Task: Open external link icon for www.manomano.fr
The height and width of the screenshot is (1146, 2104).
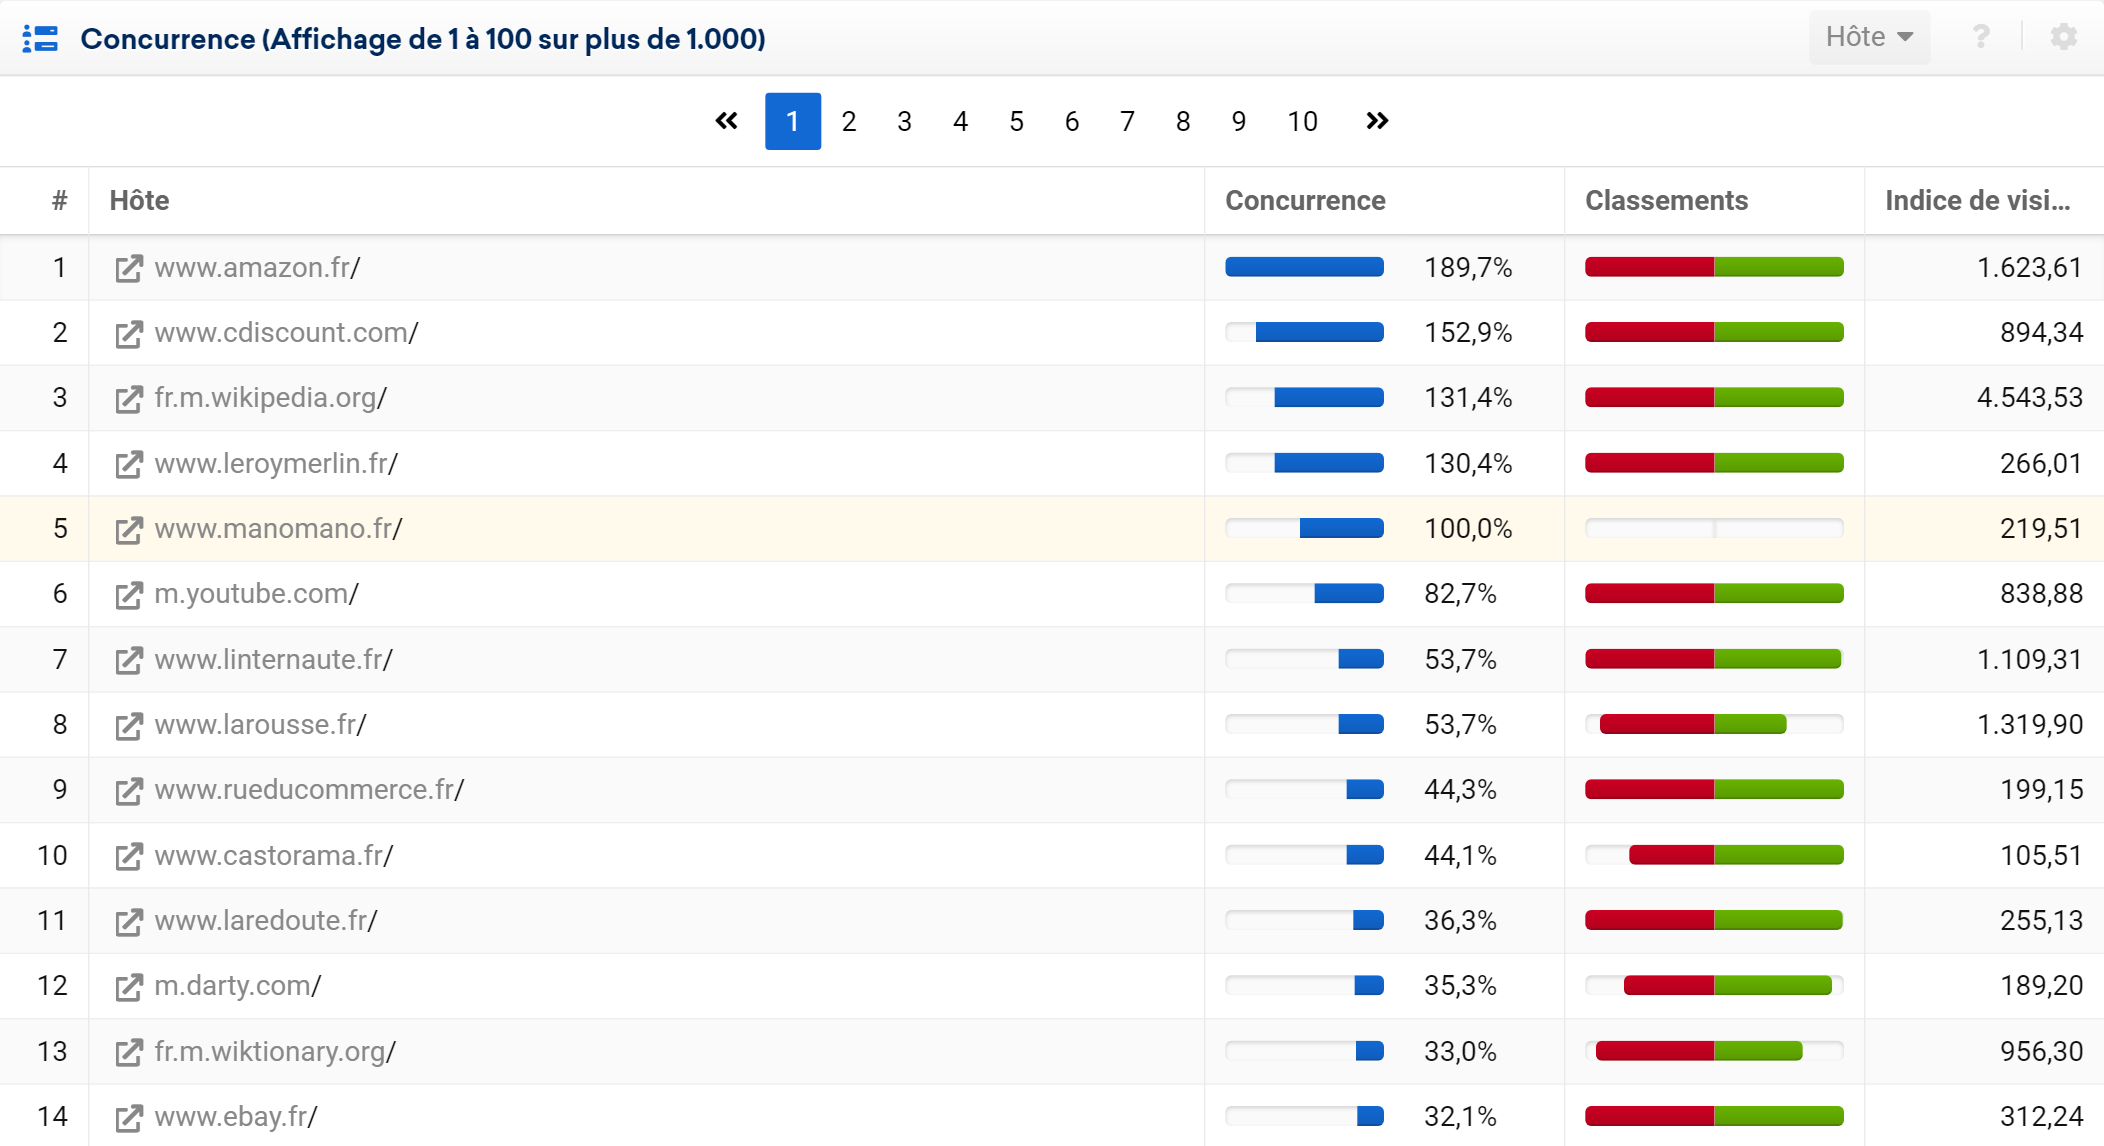Action: 129,529
